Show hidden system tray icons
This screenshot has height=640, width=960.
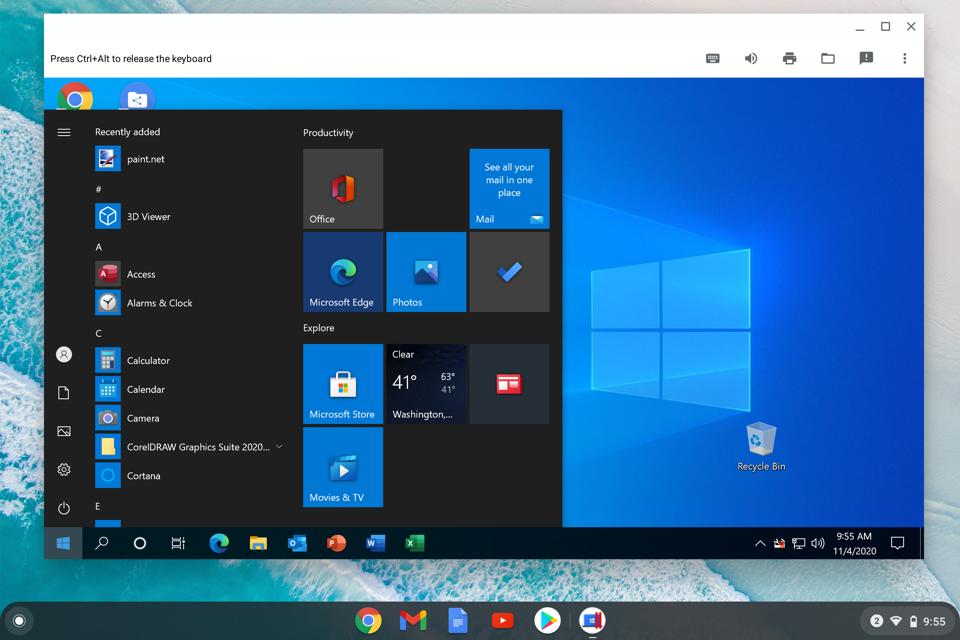tap(760, 544)
